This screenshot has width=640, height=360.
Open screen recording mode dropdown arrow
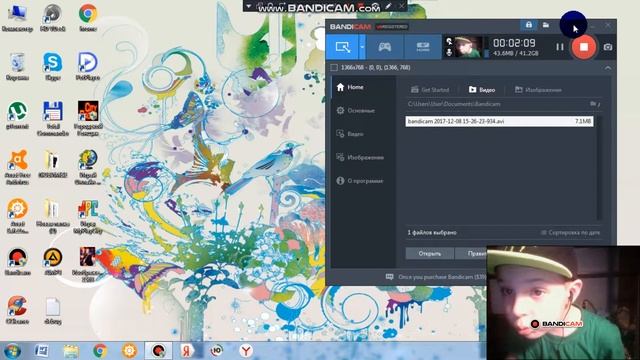(x=362, y=47)
